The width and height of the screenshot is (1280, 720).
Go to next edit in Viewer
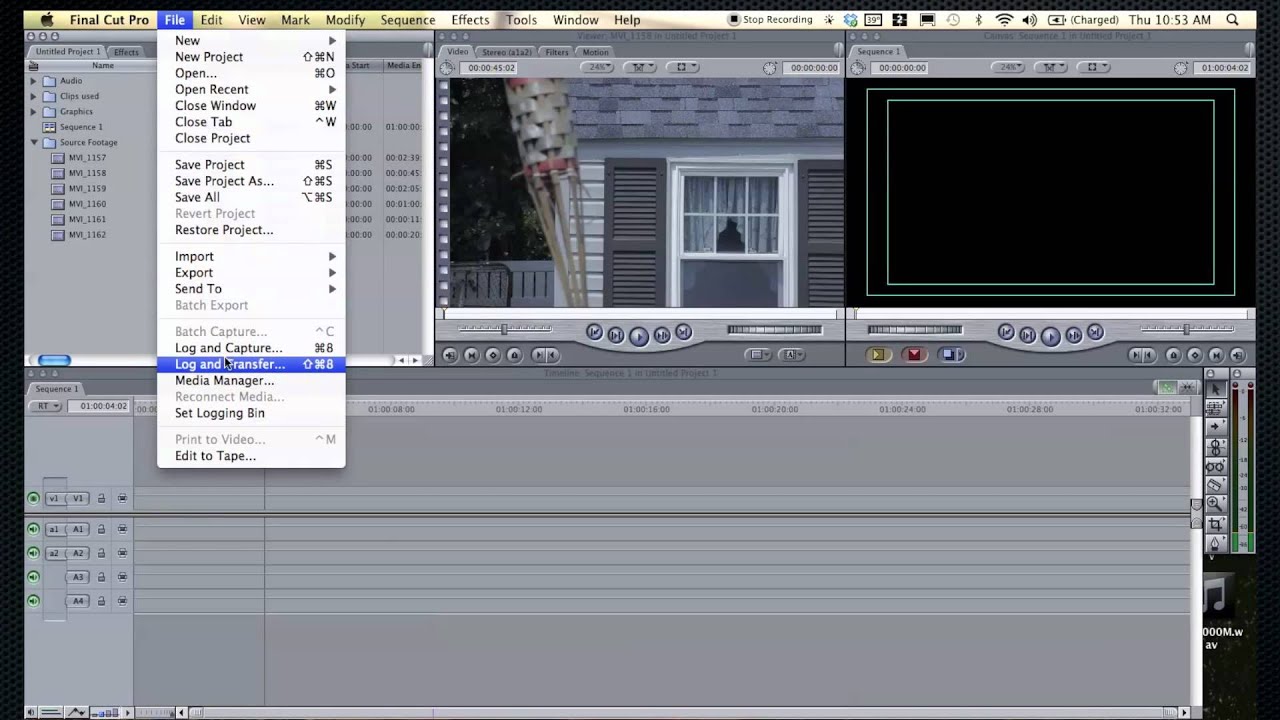pos(683,332)
